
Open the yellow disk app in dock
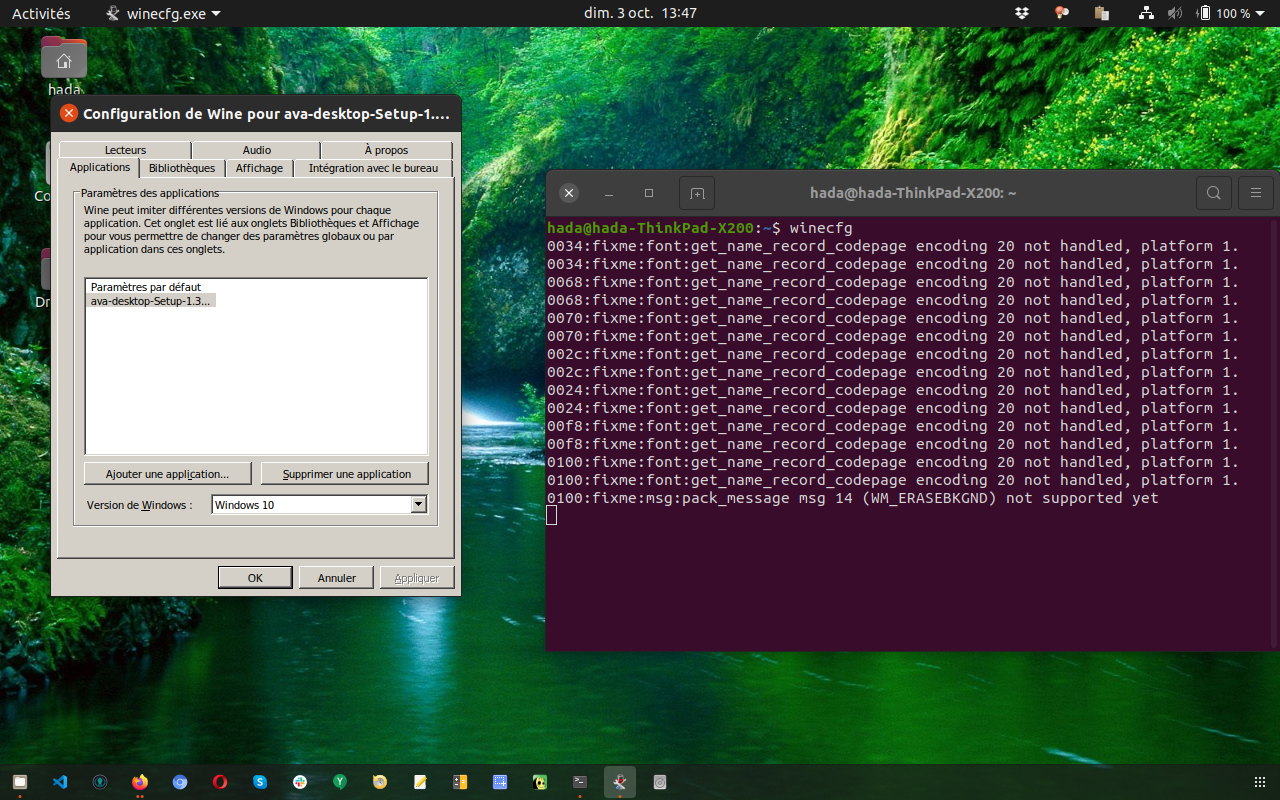tap(380, 782)
